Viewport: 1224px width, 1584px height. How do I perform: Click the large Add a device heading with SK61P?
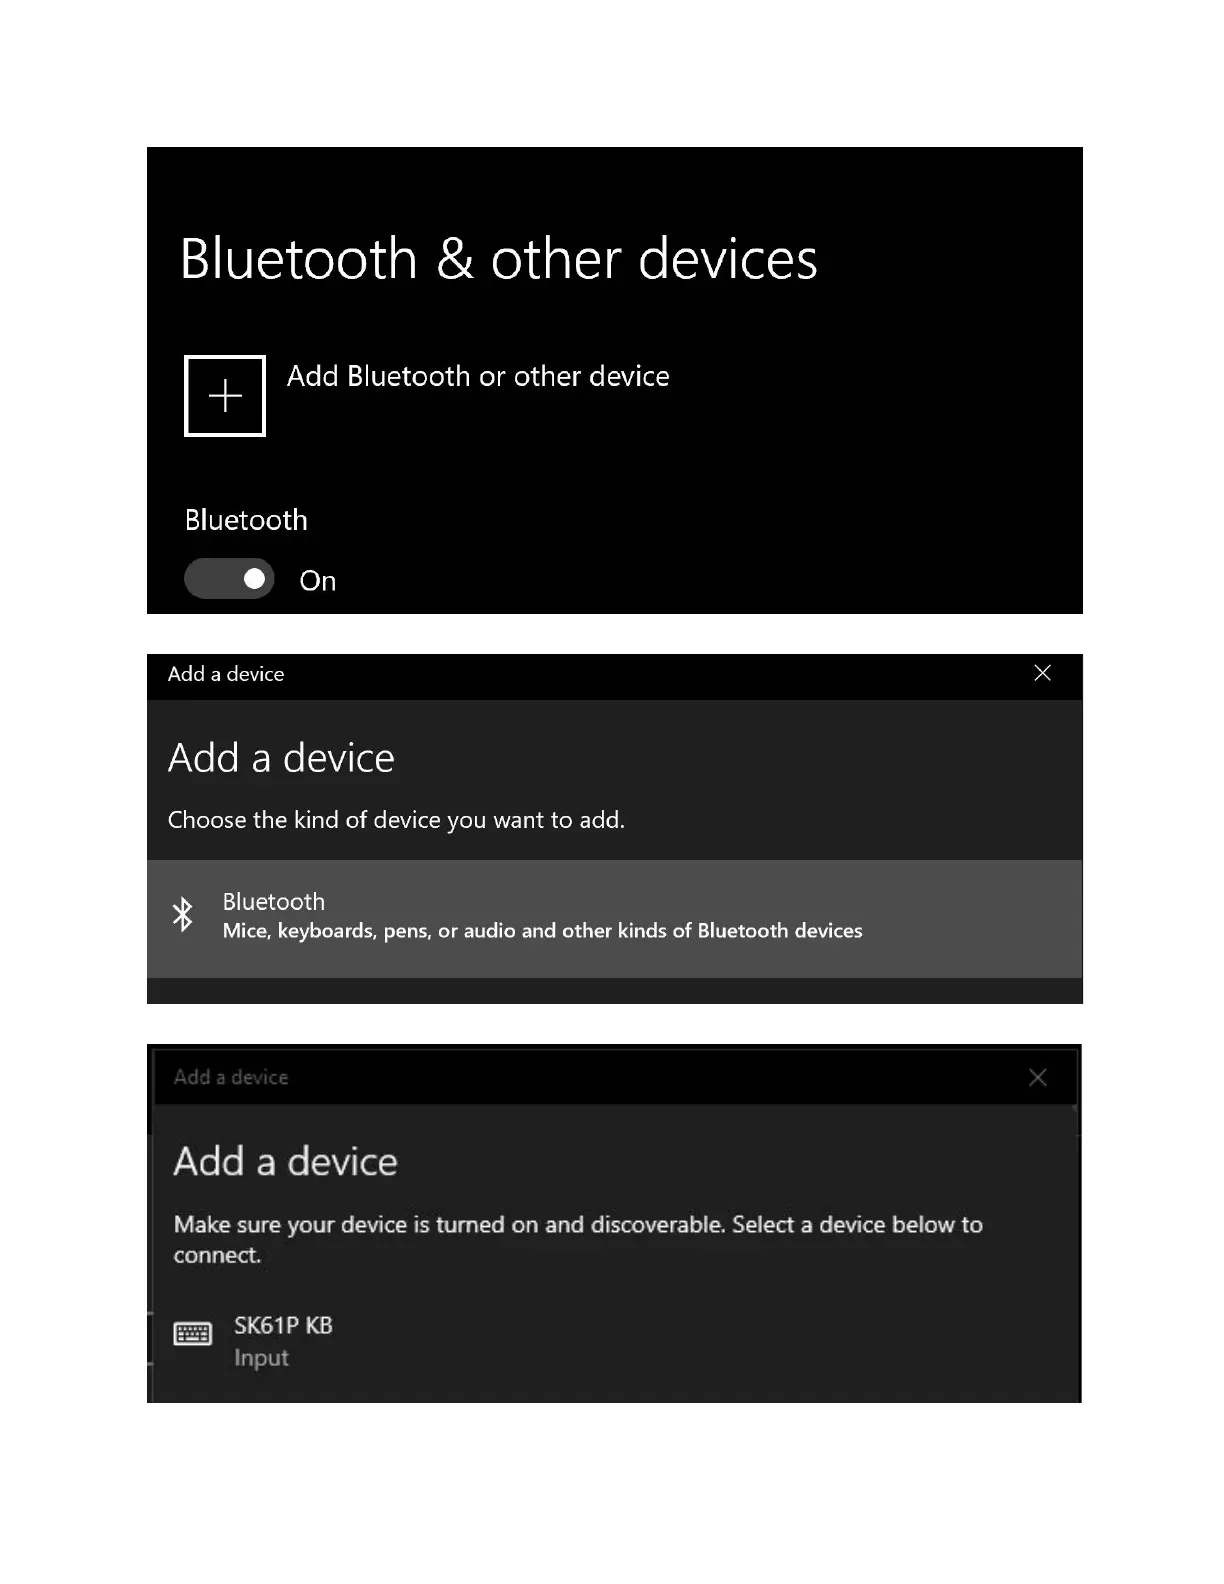[285, 1162]
